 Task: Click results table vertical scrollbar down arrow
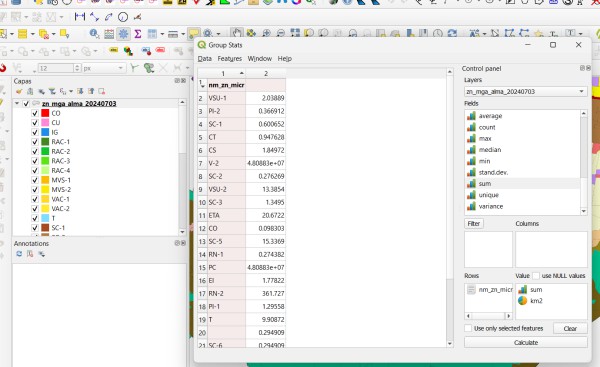point(450,344)
